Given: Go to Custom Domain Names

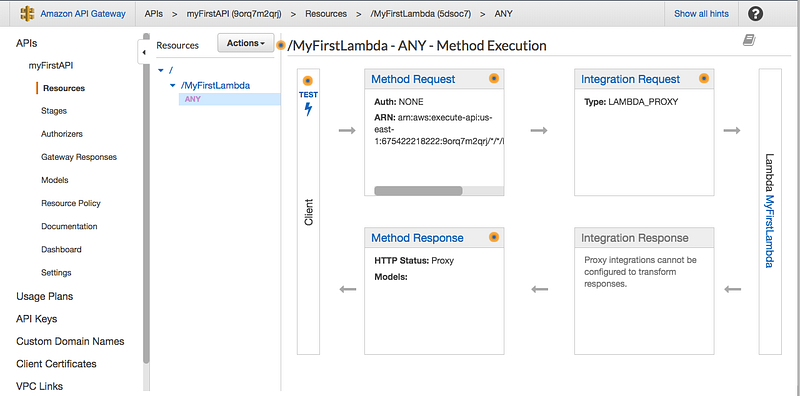Looking at the screenshot, I should pos(70,341).
